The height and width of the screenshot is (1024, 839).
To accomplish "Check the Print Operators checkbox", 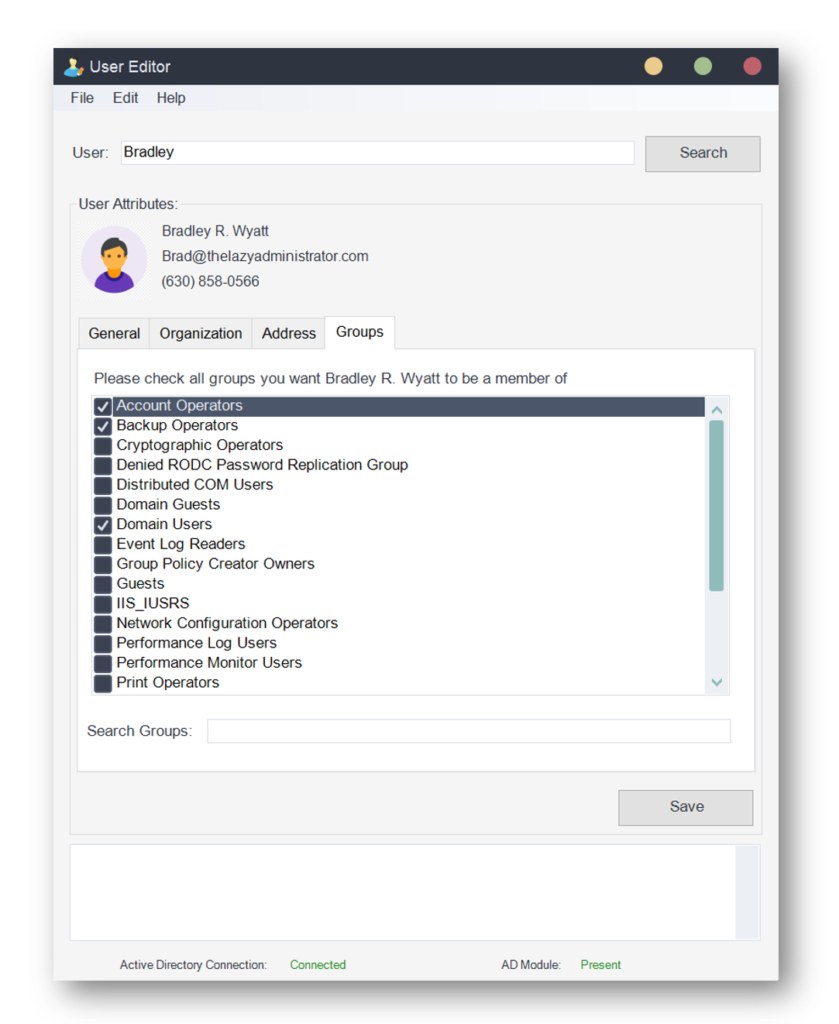I will click(103, 683).
